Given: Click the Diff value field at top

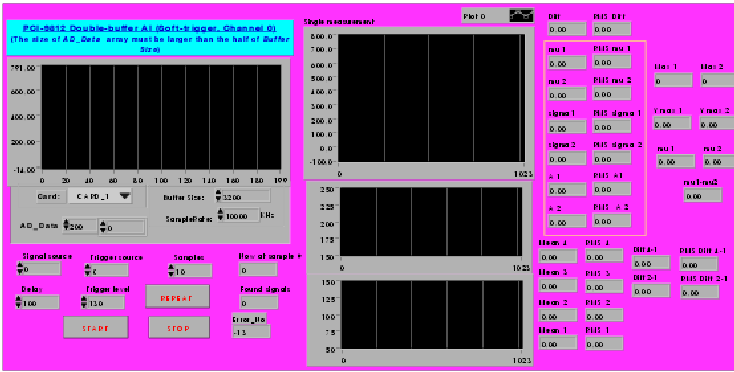Looking at the screenshot, I should click(567, 29).
